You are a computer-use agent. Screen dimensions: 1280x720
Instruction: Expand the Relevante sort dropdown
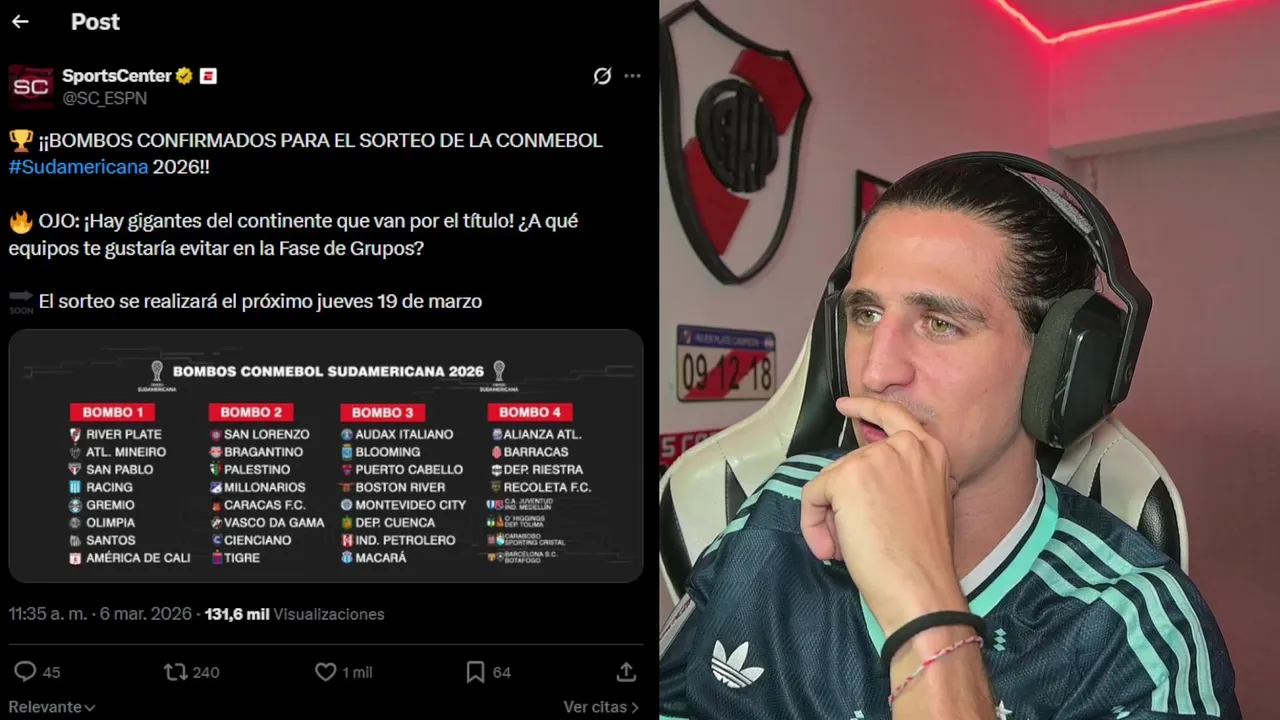click(52, 707)
